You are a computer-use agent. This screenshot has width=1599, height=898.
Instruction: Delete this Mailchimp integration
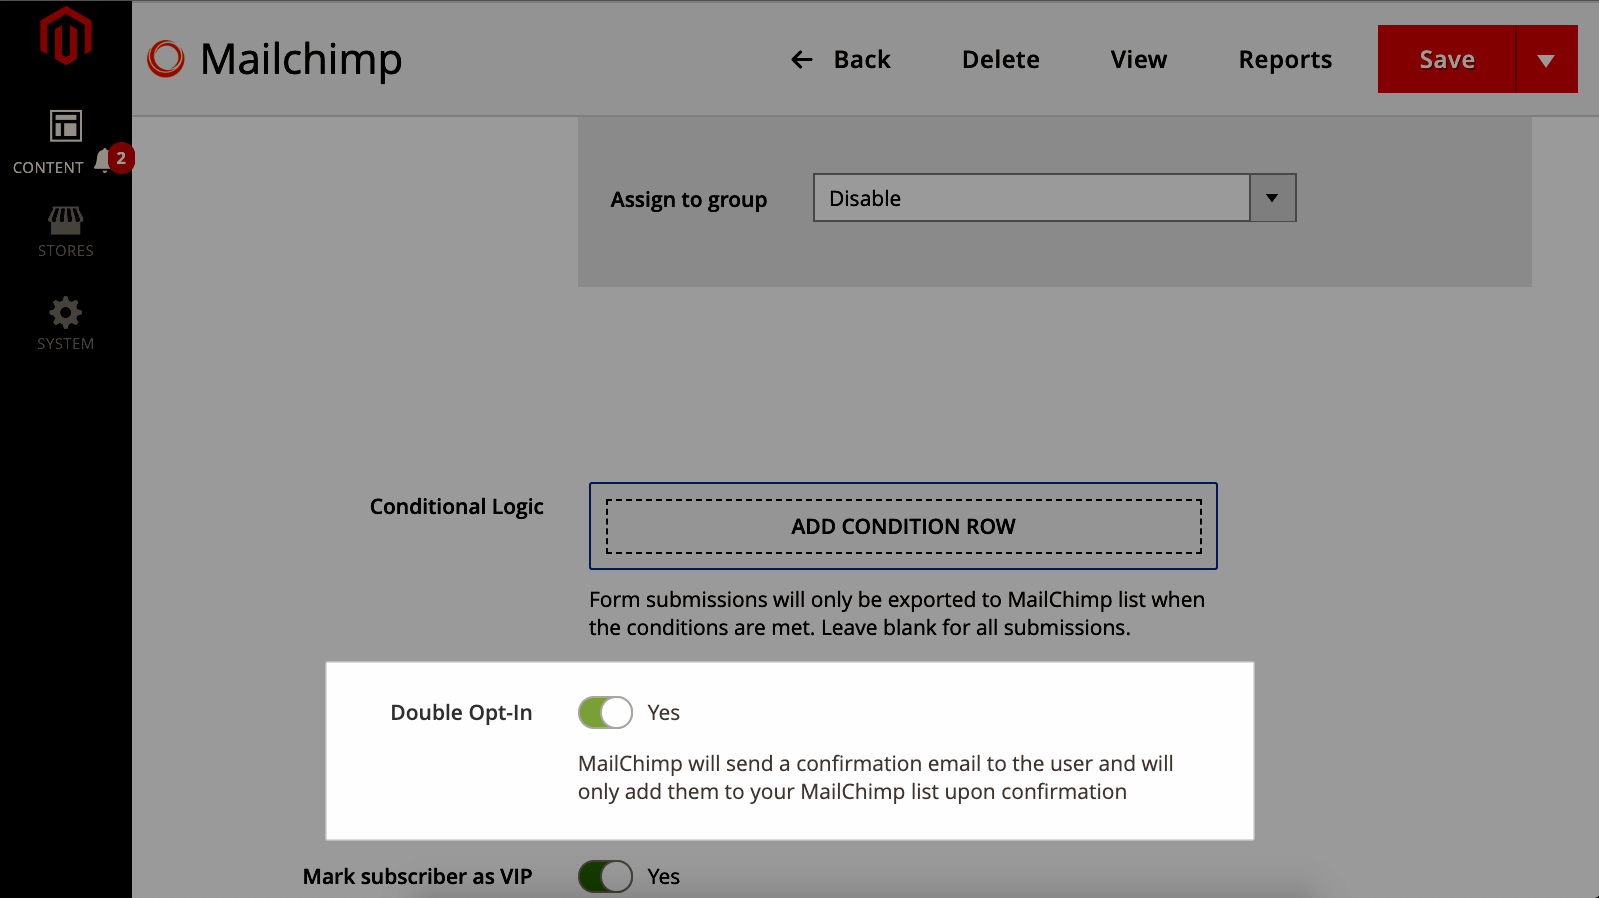click(x=1000, y=60)
